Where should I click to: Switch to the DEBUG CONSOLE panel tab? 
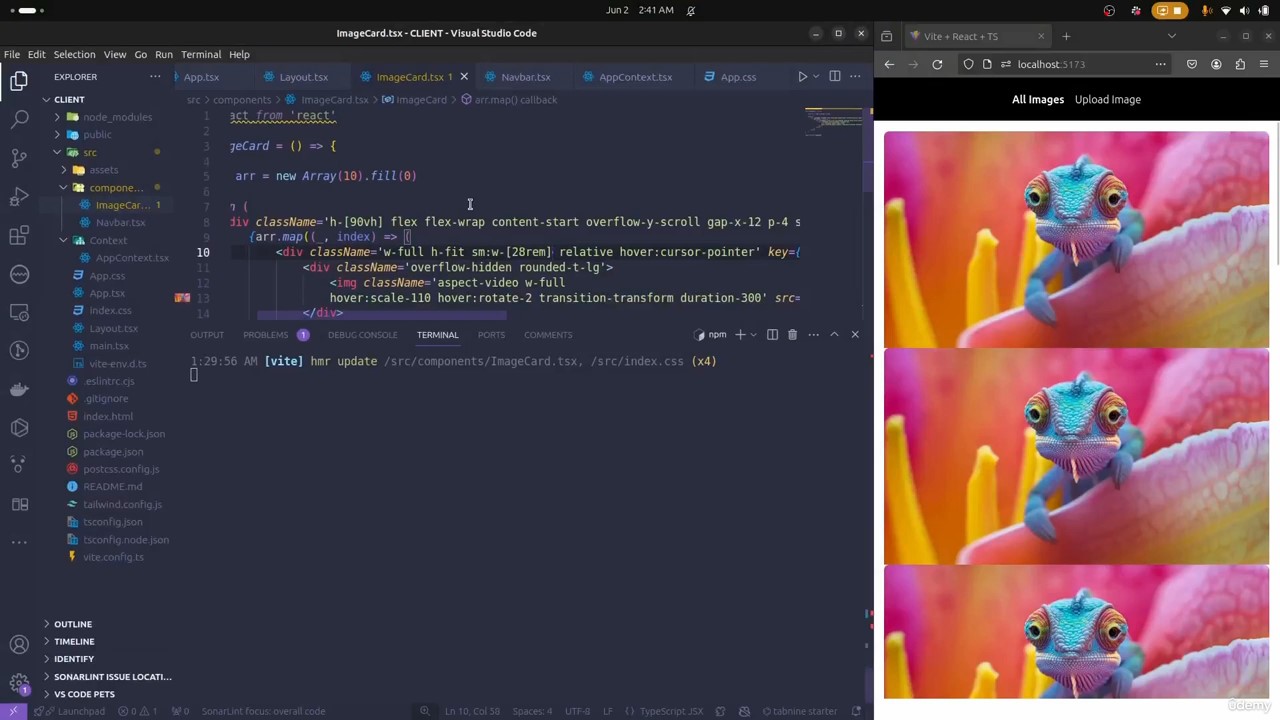coord(362,335)
